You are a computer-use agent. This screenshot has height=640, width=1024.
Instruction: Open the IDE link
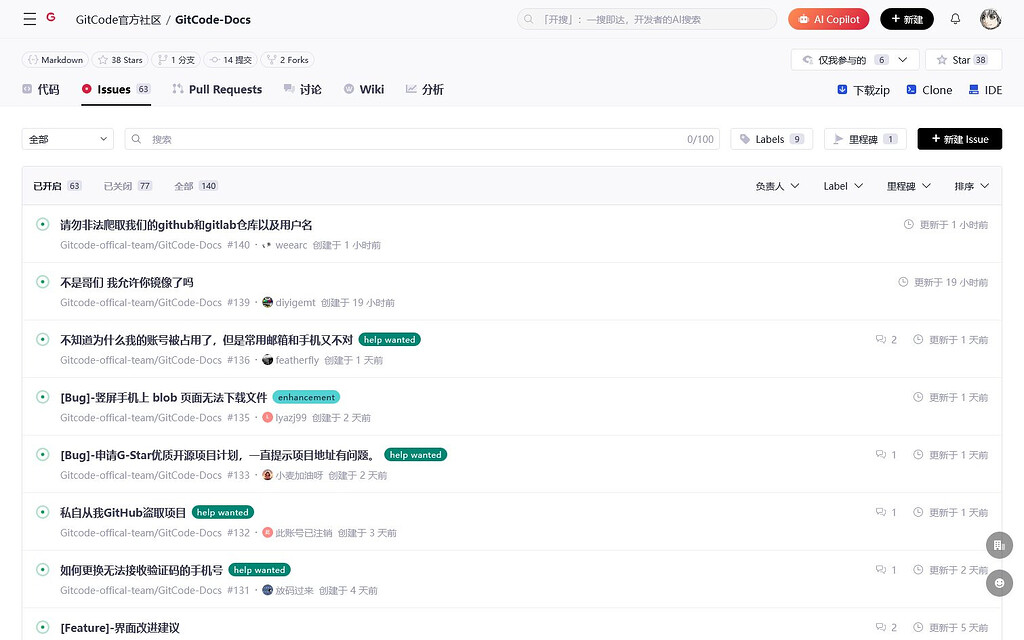pyautogui.click(x=985, y=90)
